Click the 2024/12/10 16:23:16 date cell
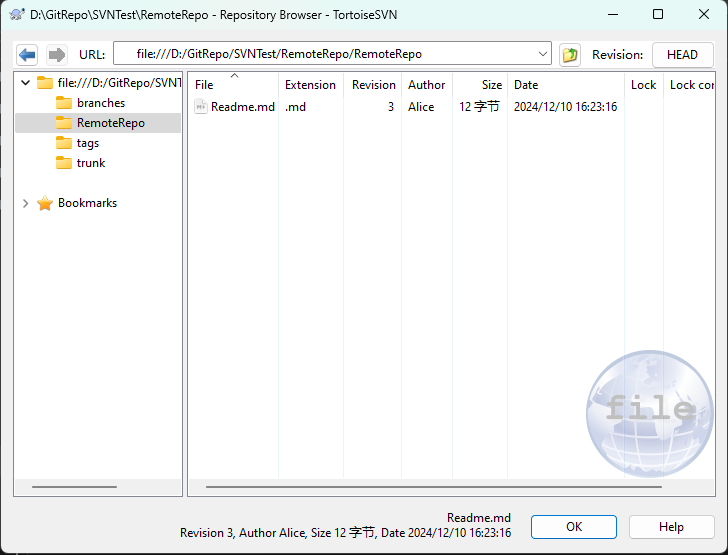The height and width of the screenshot is (555, 728). (566, 107)
